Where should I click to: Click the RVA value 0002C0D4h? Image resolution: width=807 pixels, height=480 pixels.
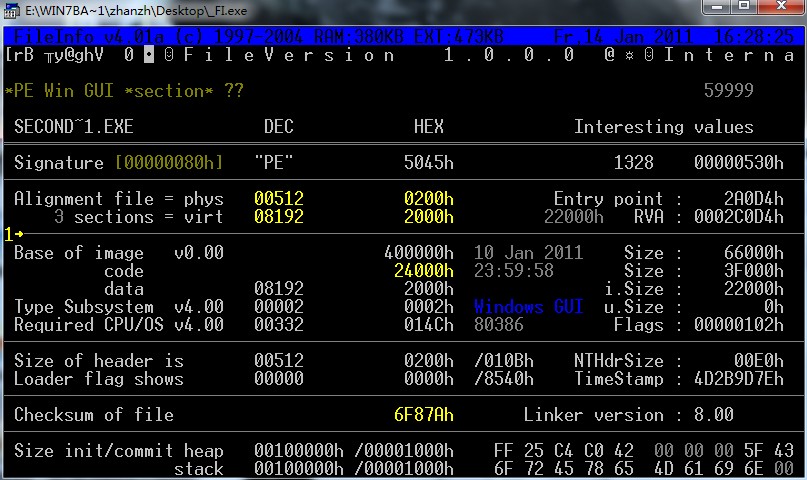739,217
